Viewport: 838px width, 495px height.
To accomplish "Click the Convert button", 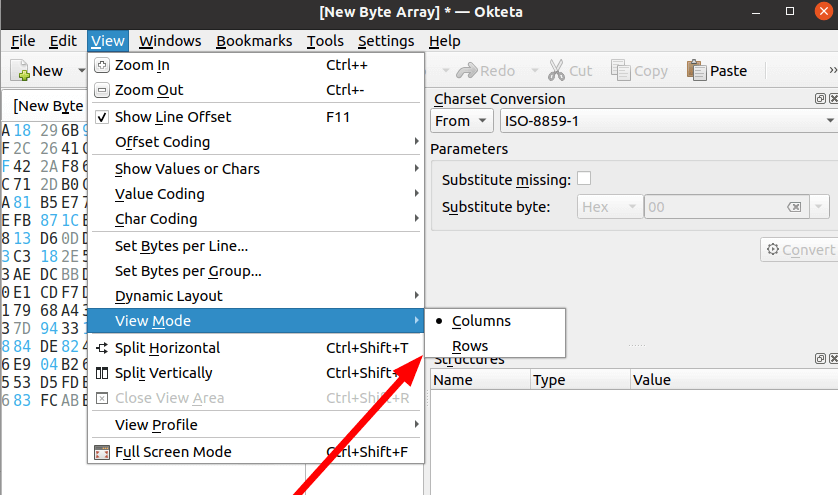I will tap(800, 250).
